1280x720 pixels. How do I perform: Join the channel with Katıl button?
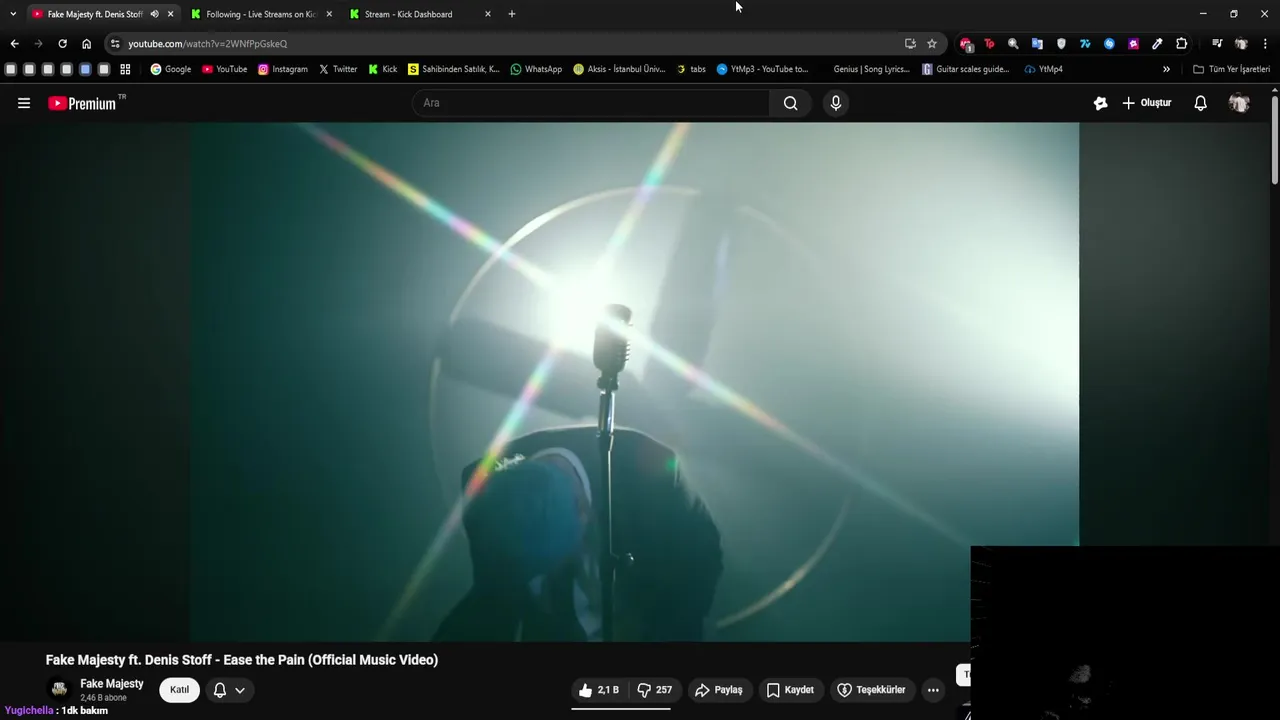click(x=179, y=690)
